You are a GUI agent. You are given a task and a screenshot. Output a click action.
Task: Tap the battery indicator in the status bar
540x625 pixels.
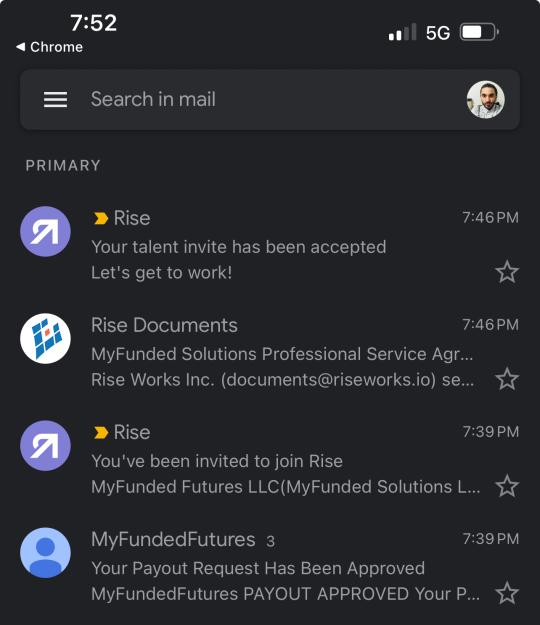[479, 32]
